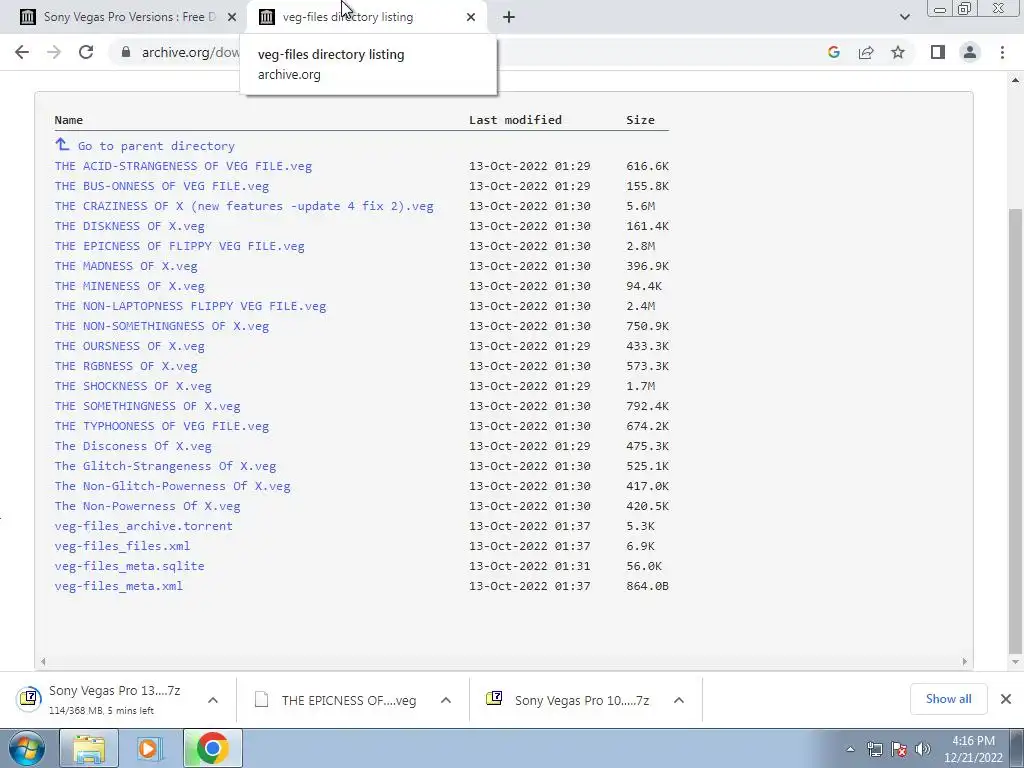Open the Chrome three-dot menu

pyautogui.click(x=1002, y=52)
